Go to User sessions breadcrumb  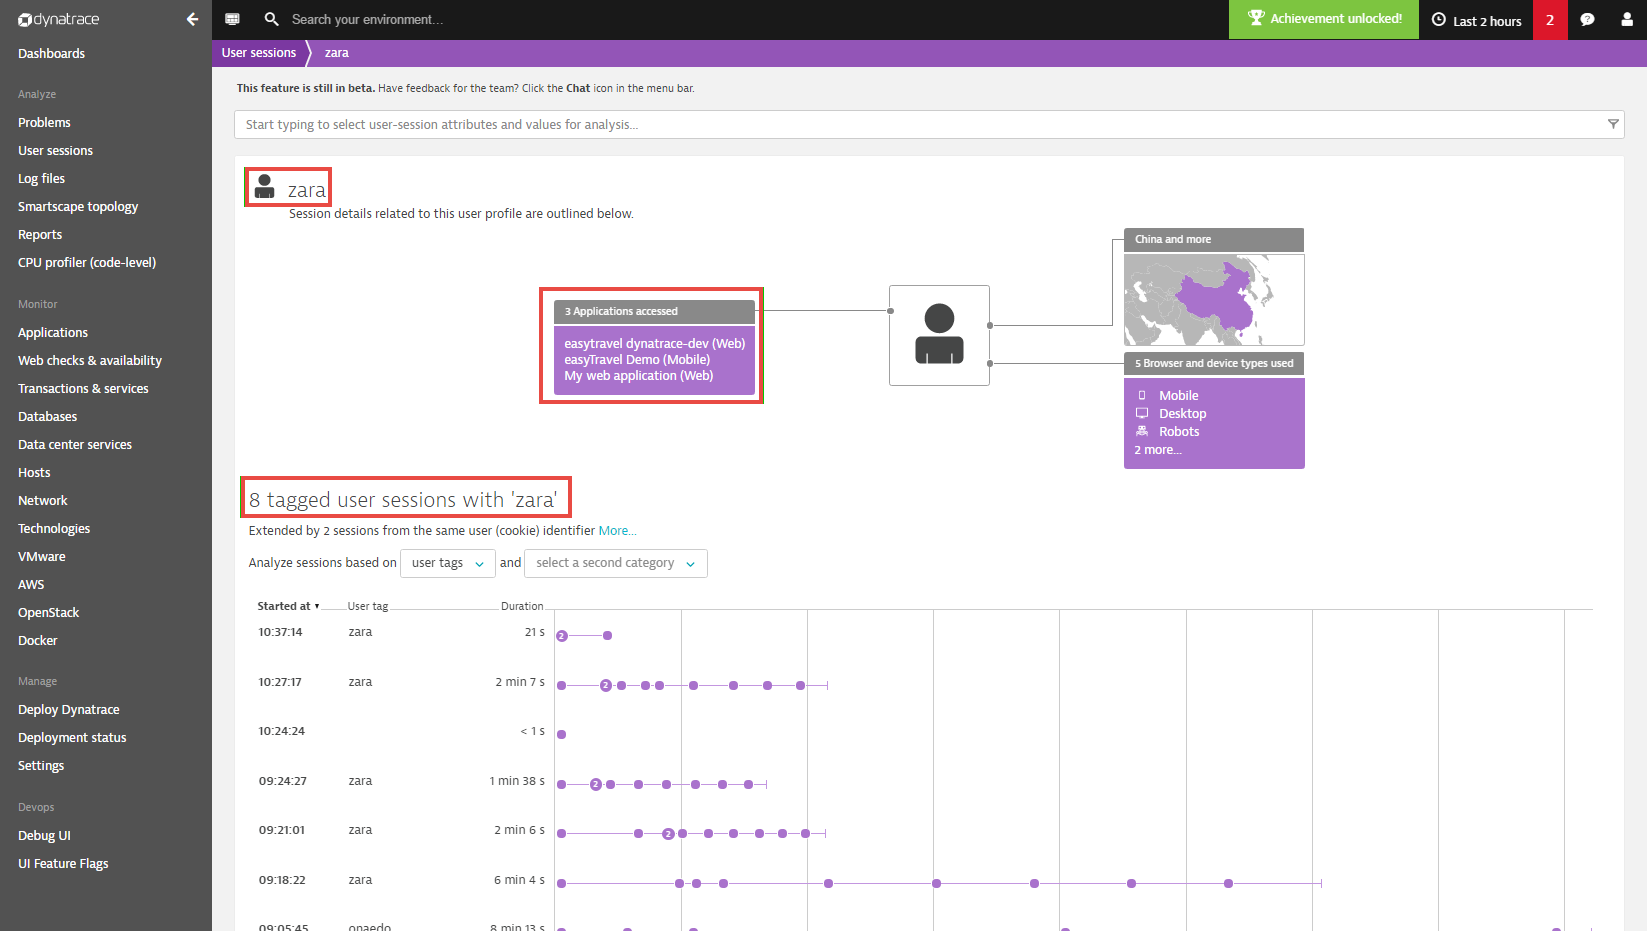click(x=259, y=53)
